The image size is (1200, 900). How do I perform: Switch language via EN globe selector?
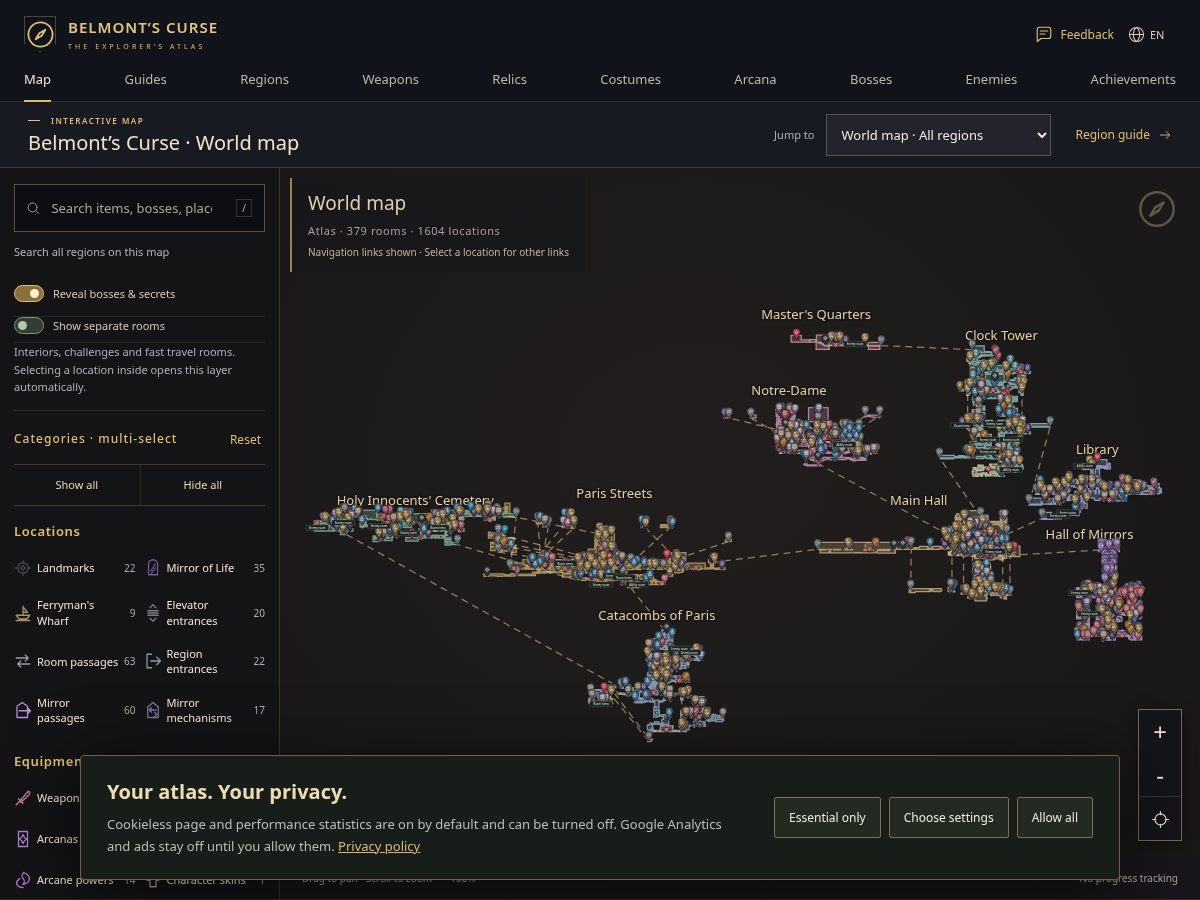click(1146, 34)
